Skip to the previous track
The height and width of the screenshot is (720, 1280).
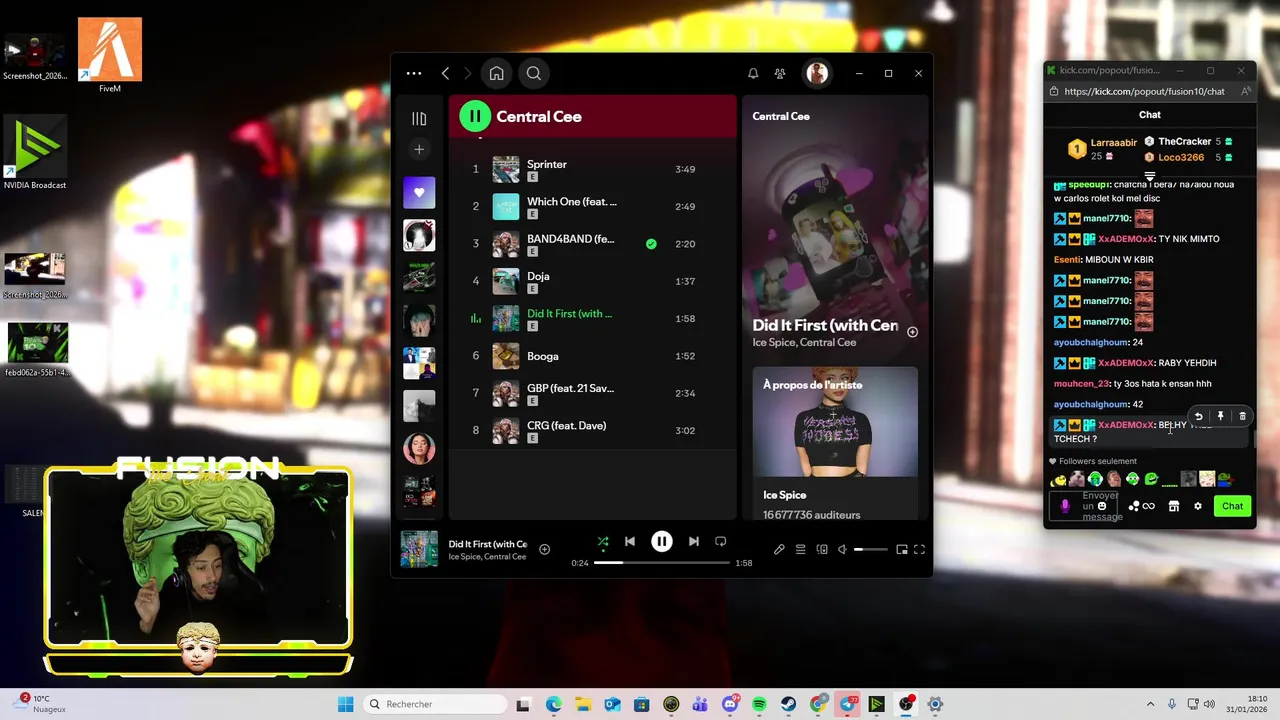click(630, 542)
